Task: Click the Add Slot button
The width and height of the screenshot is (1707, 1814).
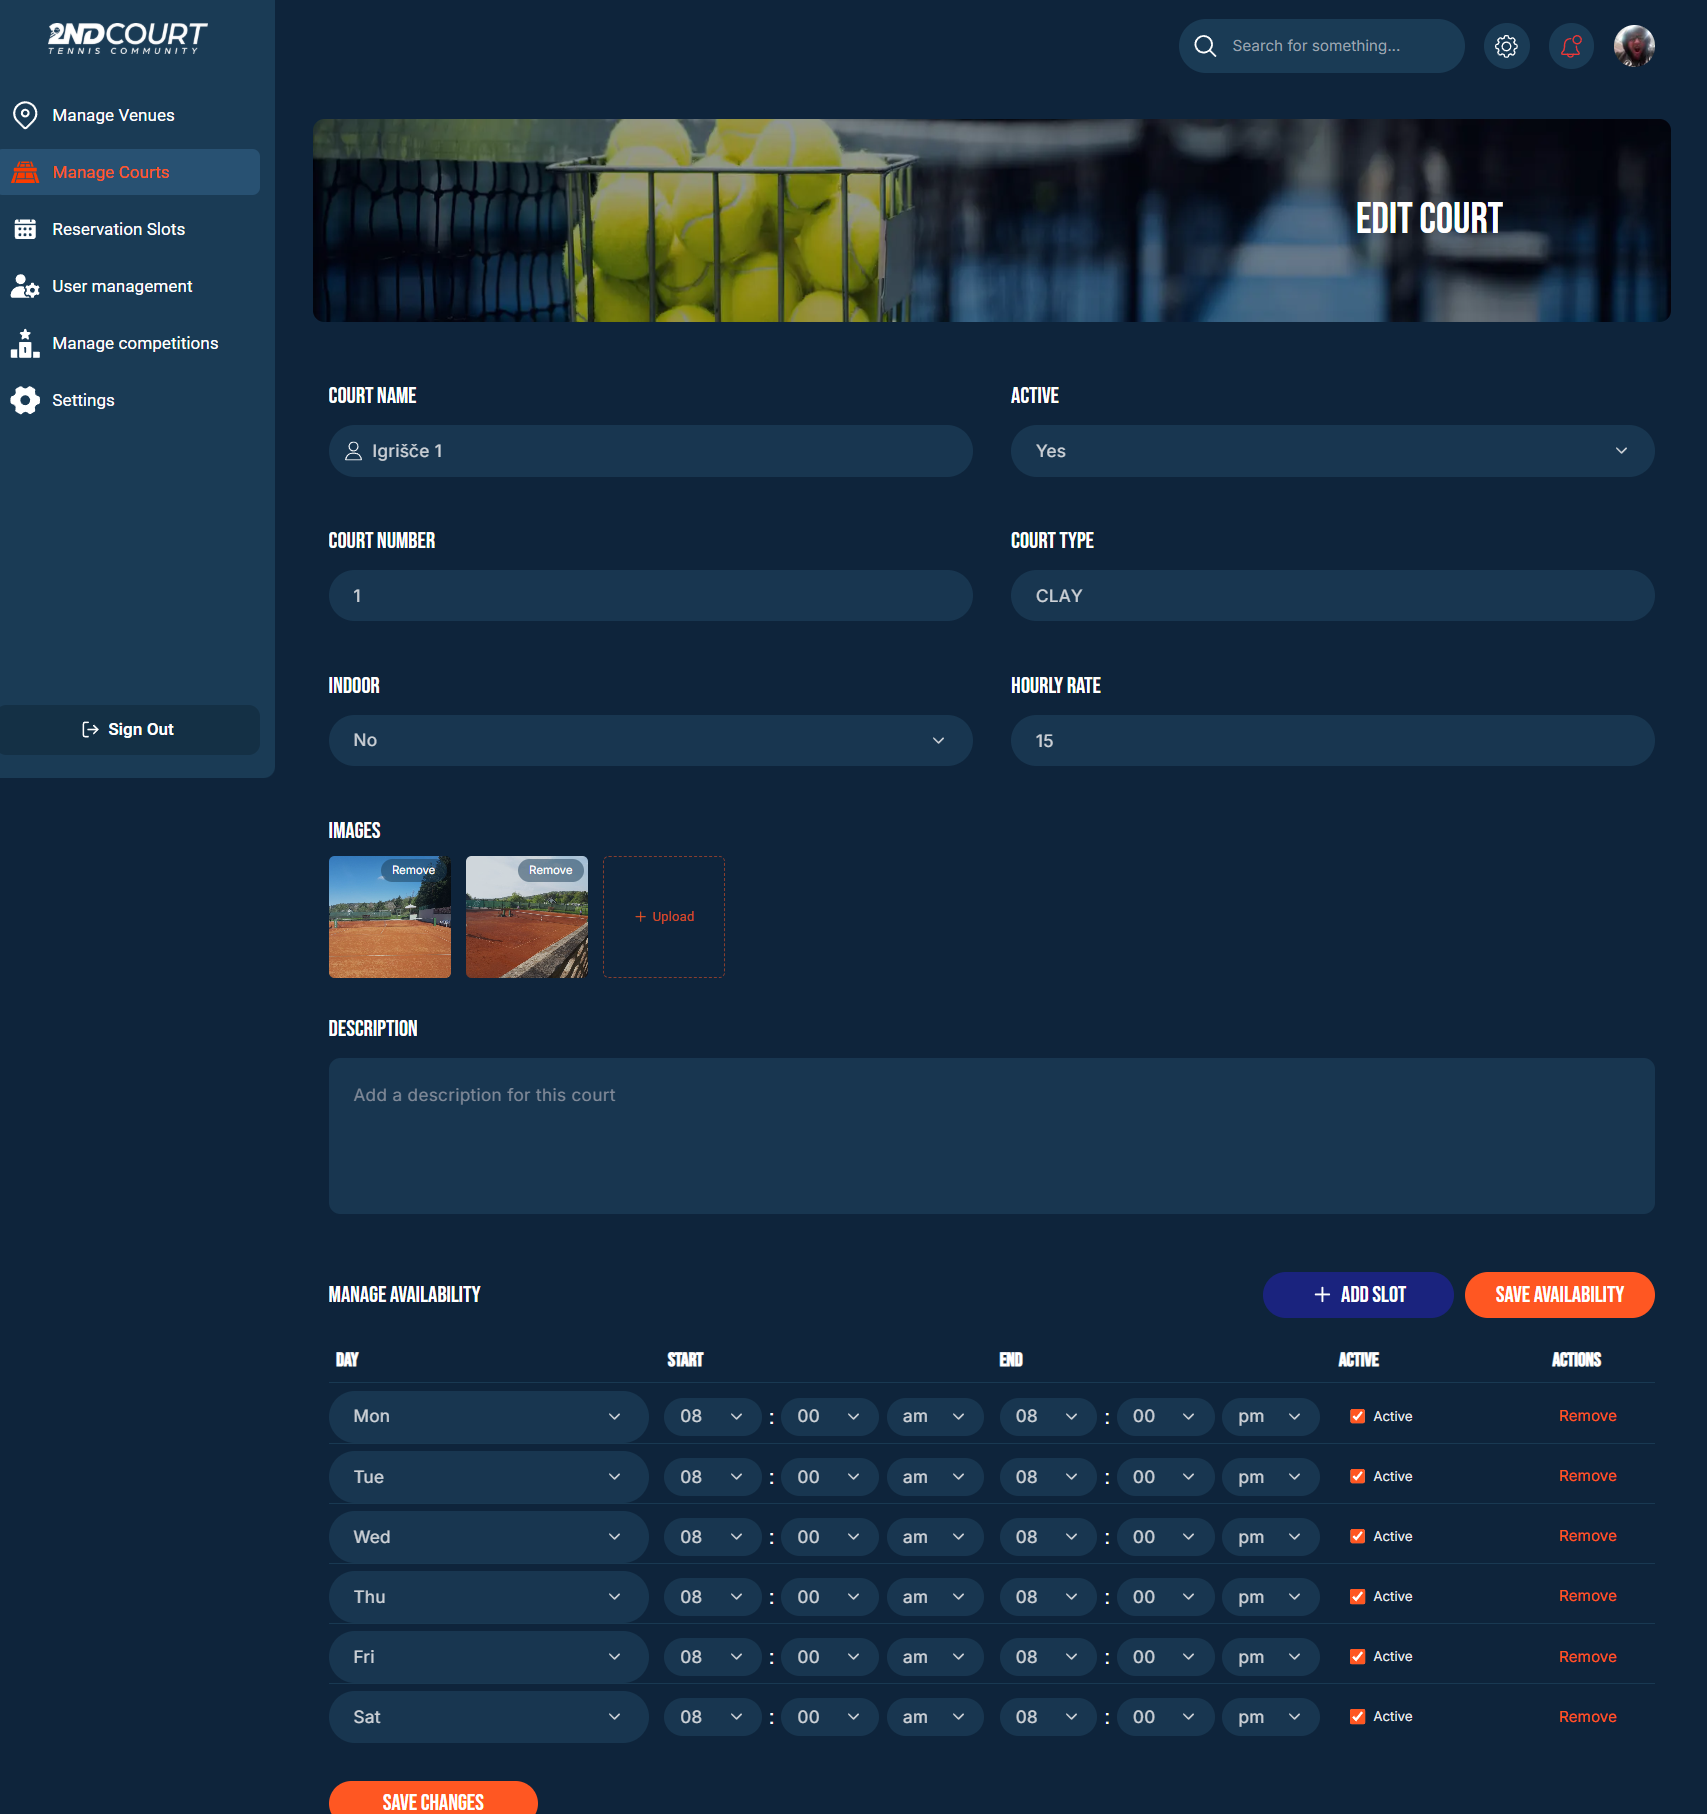Action: click(1358, 1294)
